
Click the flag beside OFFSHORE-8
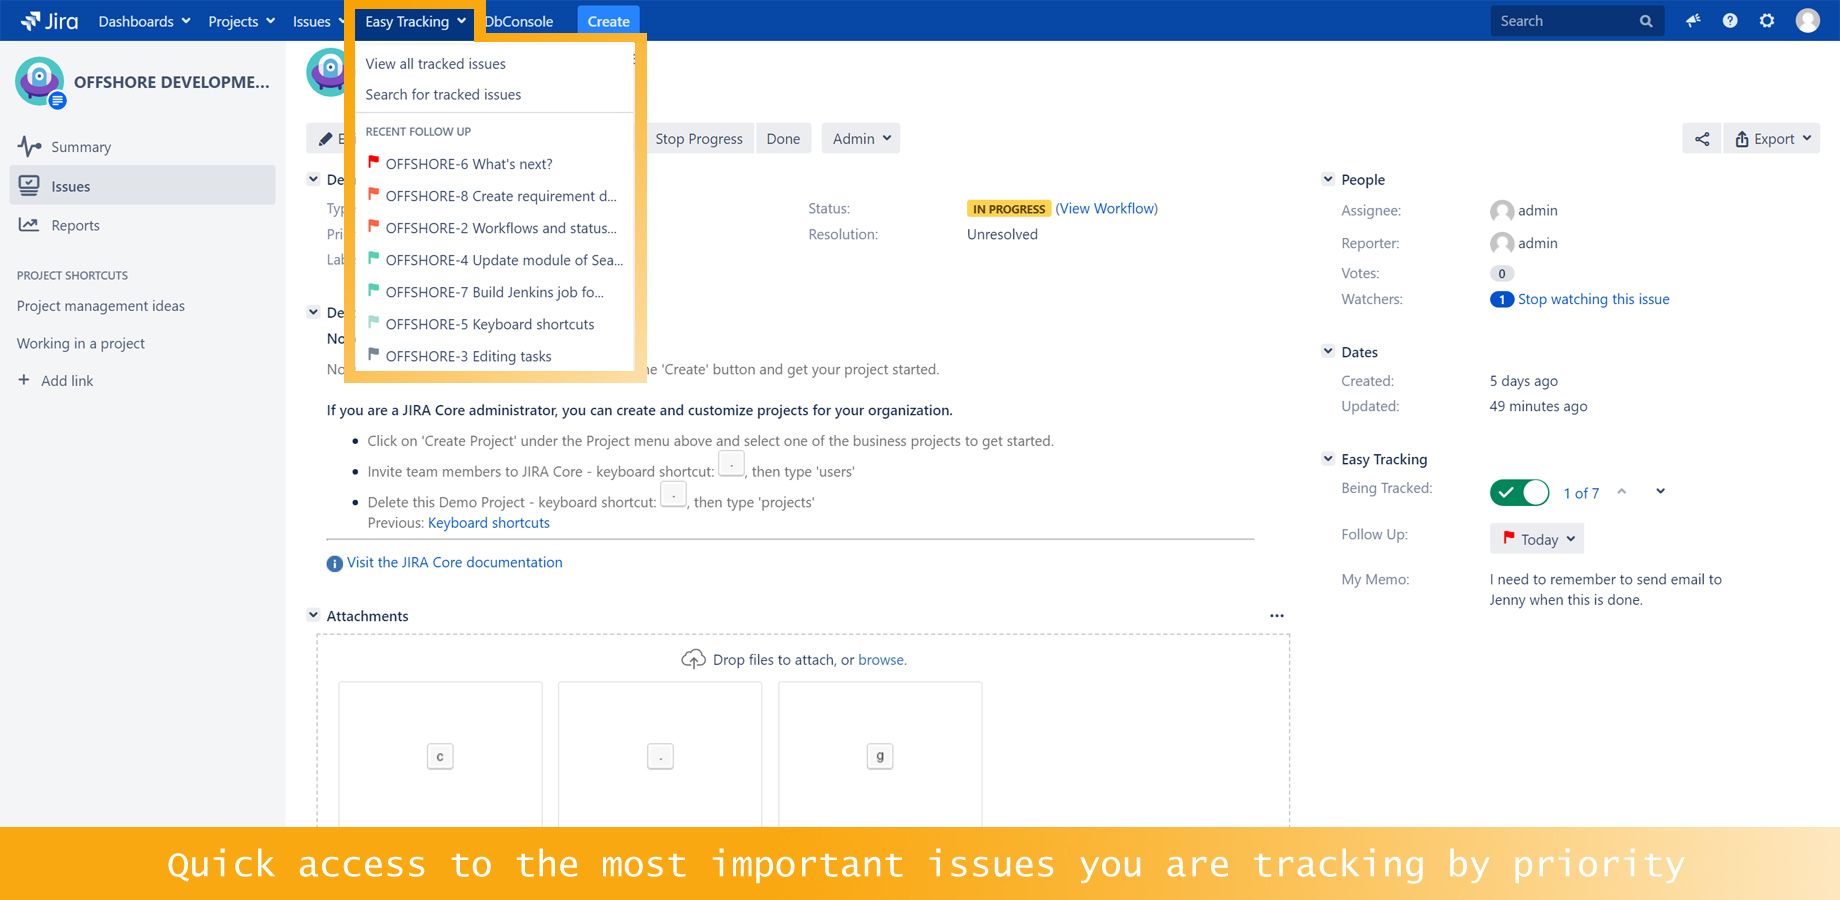click(373, 194)
